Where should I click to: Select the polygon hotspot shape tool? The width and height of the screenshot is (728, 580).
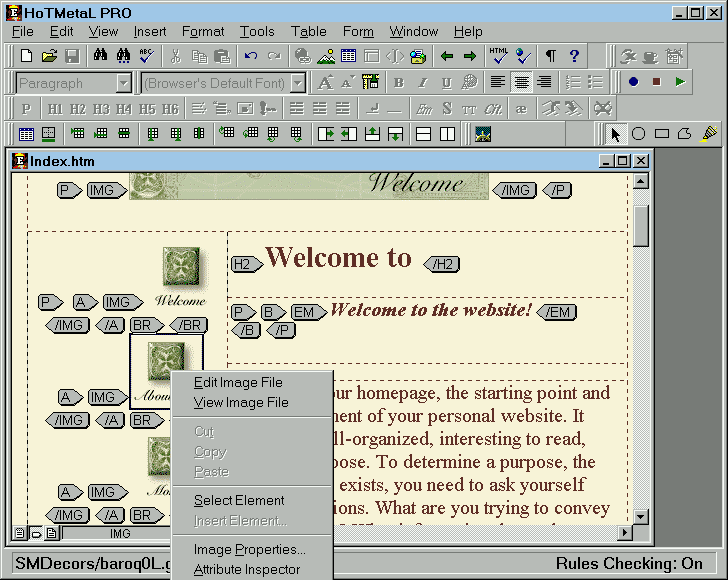(684, 134)
